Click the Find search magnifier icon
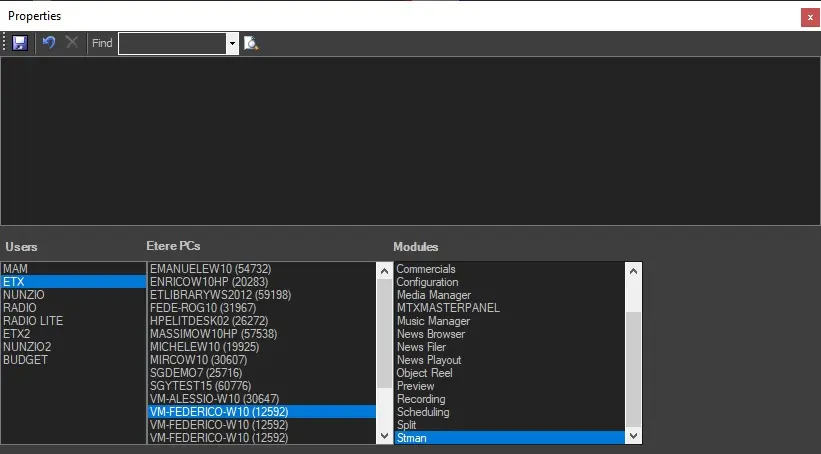821x454 pixels. 251,43
